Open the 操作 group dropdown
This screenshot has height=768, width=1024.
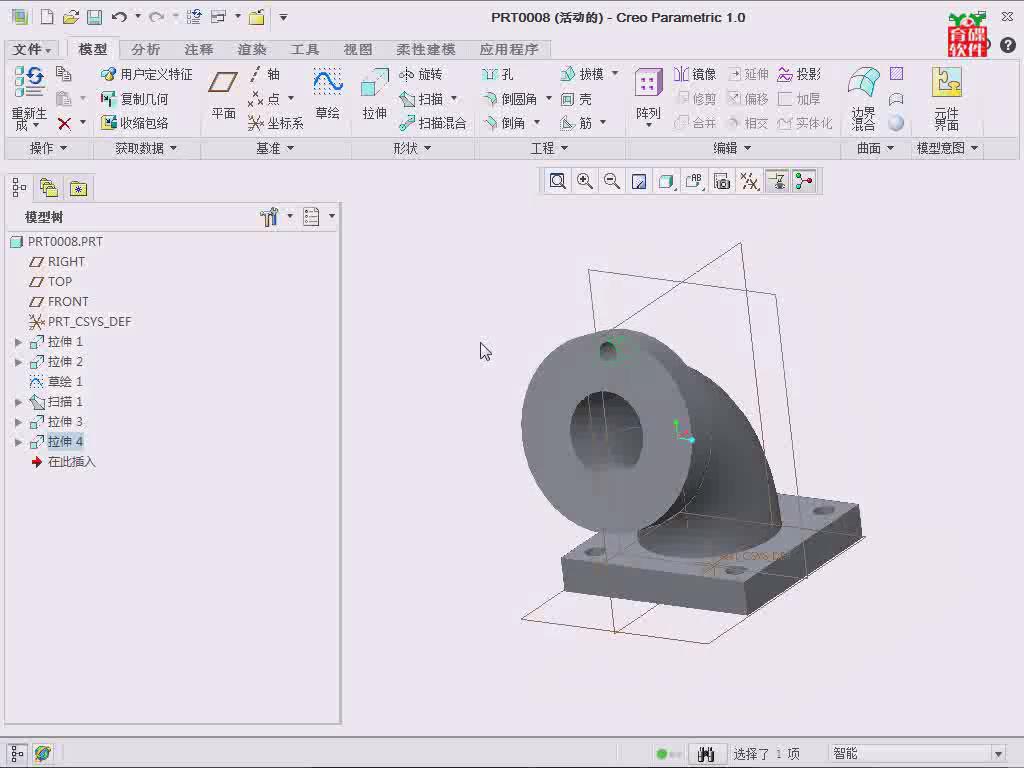click(x=48, y=148)
